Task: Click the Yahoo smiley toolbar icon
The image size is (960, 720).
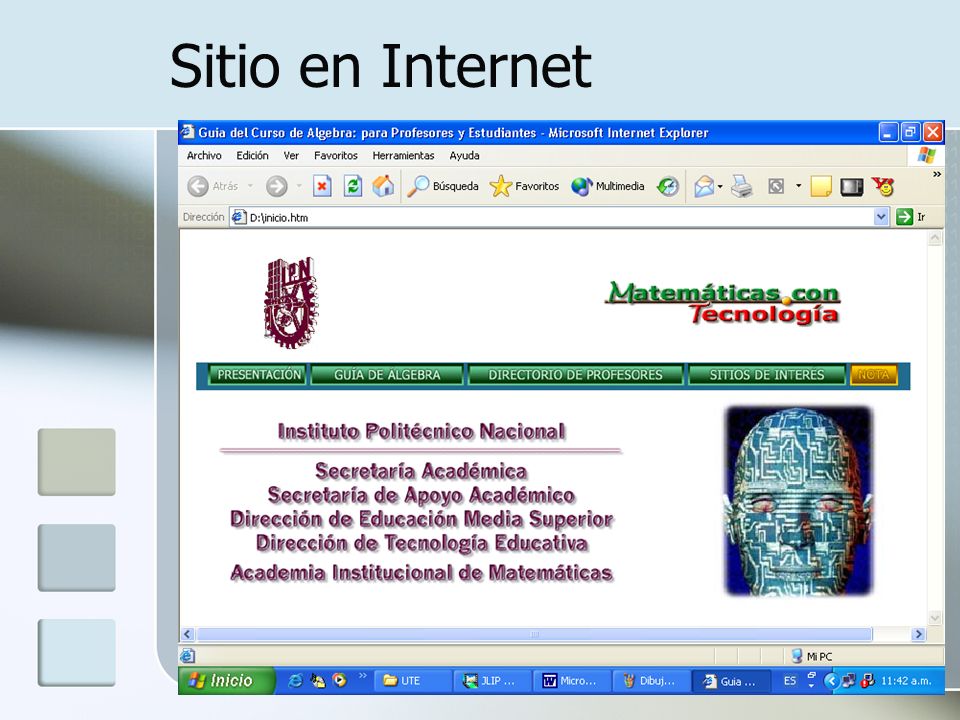Action: [883, 186]
